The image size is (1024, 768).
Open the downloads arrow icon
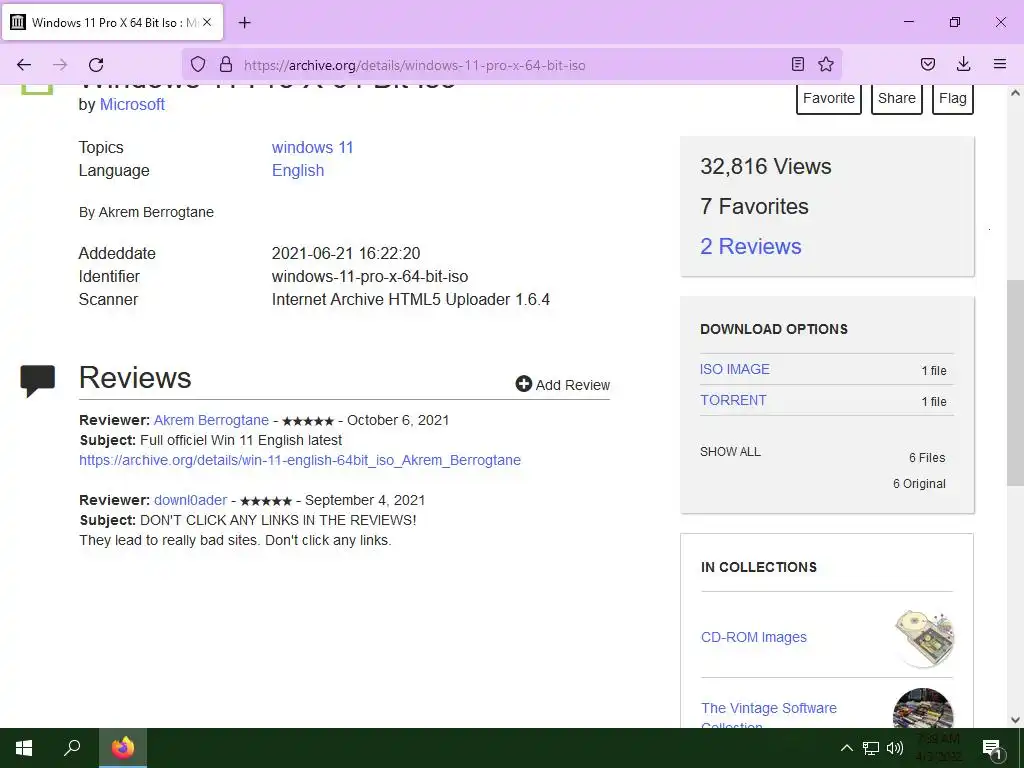[x=963, y=64]
